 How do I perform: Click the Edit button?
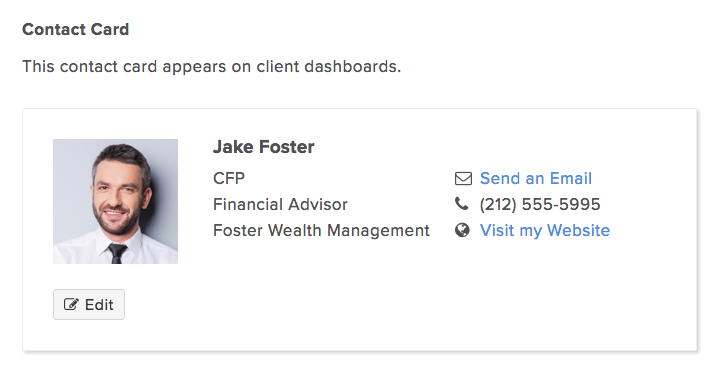[89, 305]
